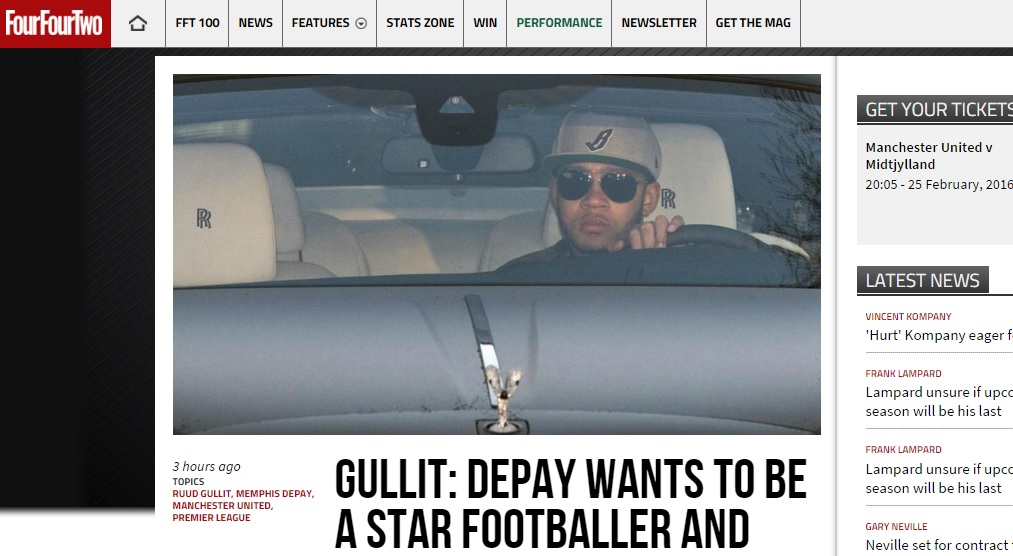Select the Win menu item
The image size is (1013, 556).
tap(485, 23)
